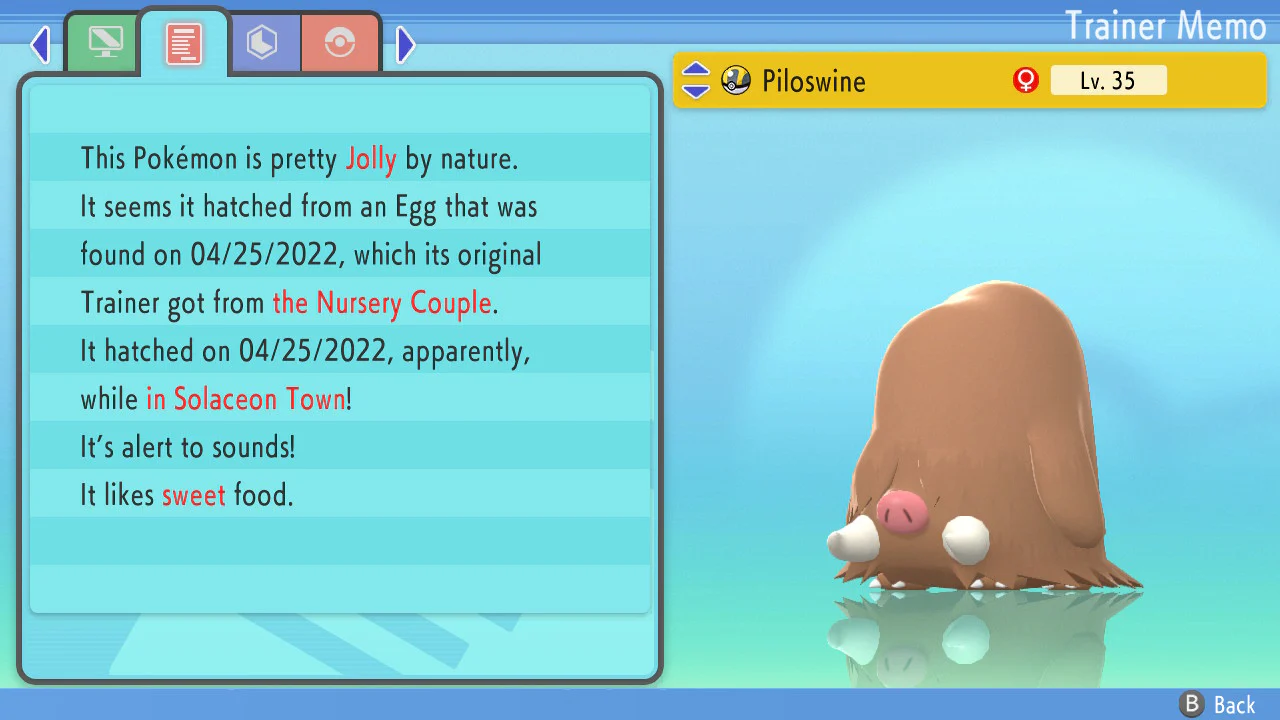This screenshot has height=720, width=1280.
Task: Go to the next summary page arrow
Action: click(405, 44)
